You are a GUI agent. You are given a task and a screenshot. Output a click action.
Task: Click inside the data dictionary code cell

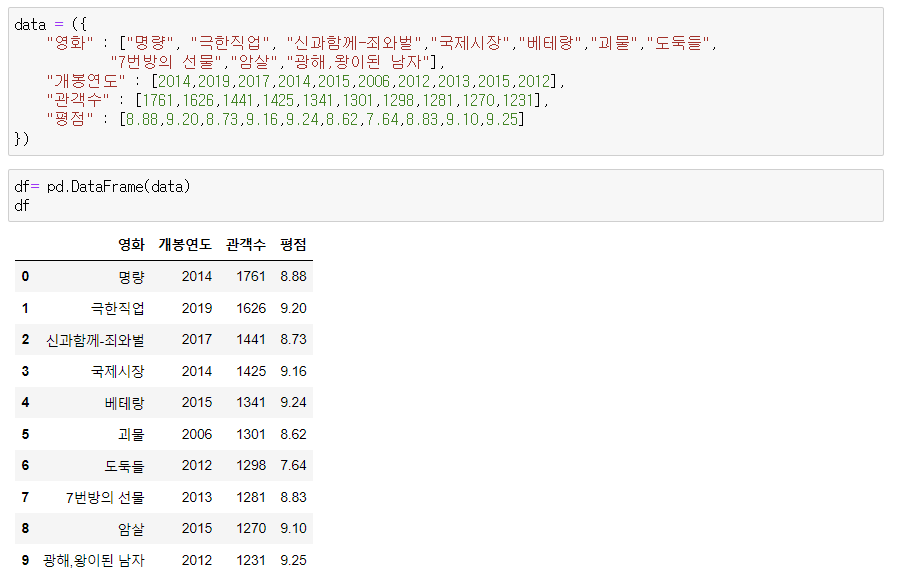446,81
